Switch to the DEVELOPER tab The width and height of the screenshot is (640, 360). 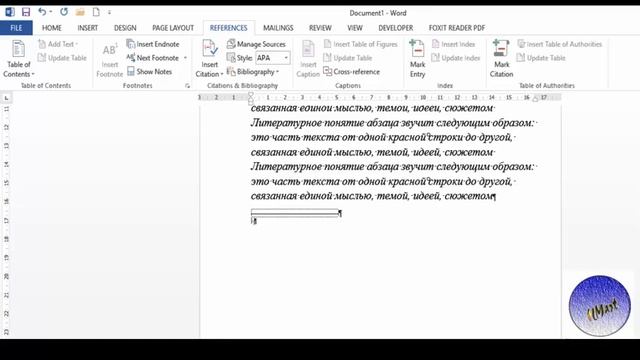coord(396,28)
